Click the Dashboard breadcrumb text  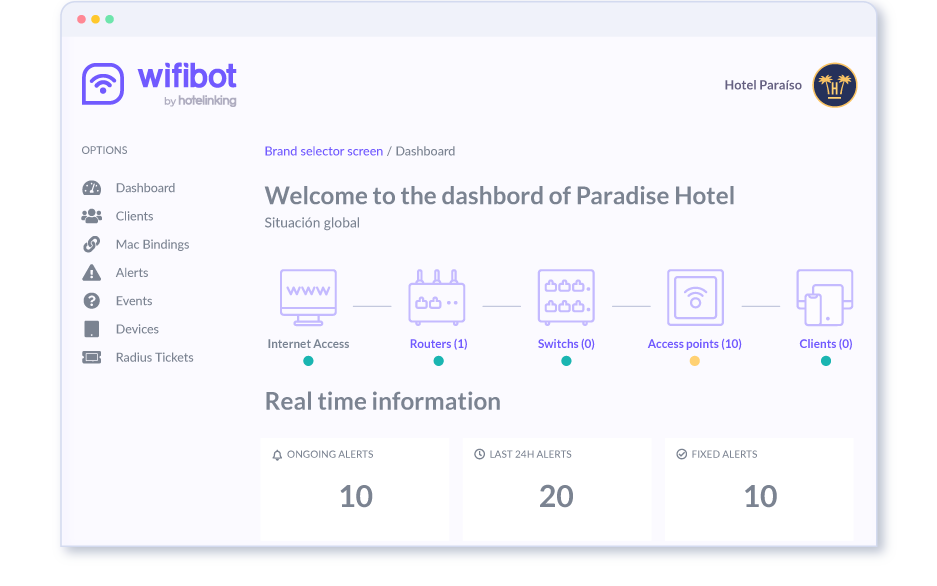(x=425, y=151)
